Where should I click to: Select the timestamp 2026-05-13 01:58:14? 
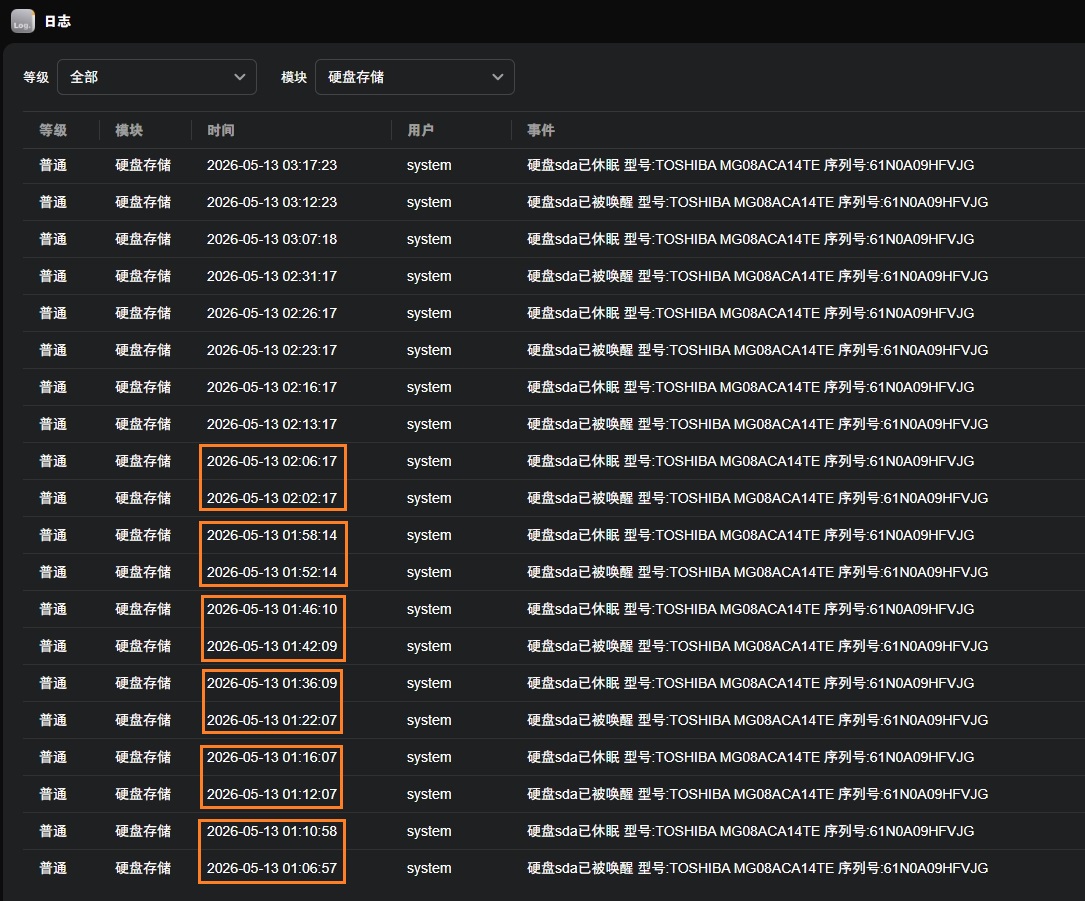272,536
